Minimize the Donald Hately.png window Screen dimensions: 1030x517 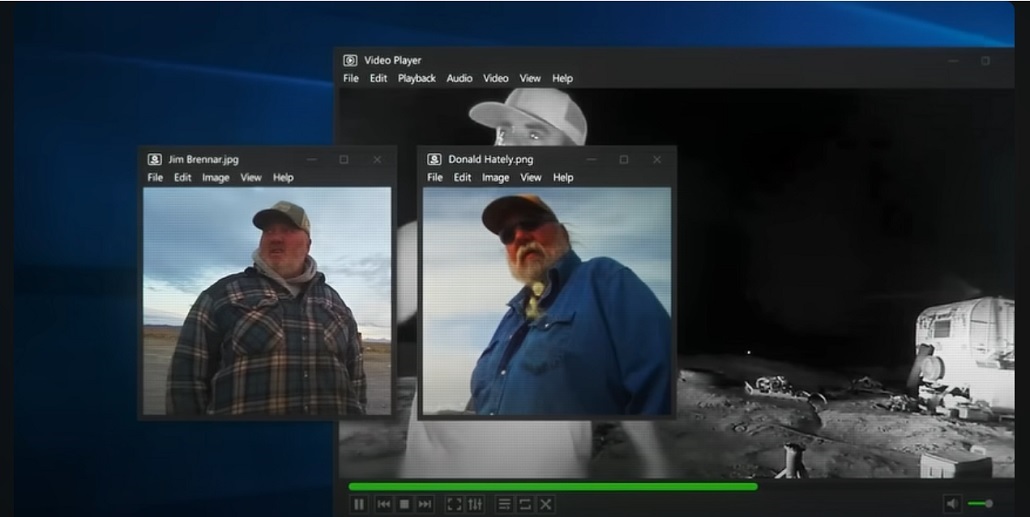tap(591, 160)
